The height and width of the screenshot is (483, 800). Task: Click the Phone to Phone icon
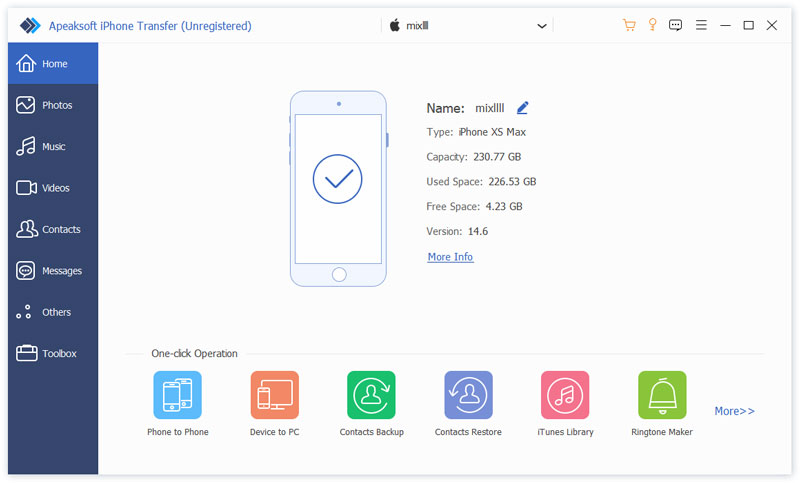(x=178, y=395)
